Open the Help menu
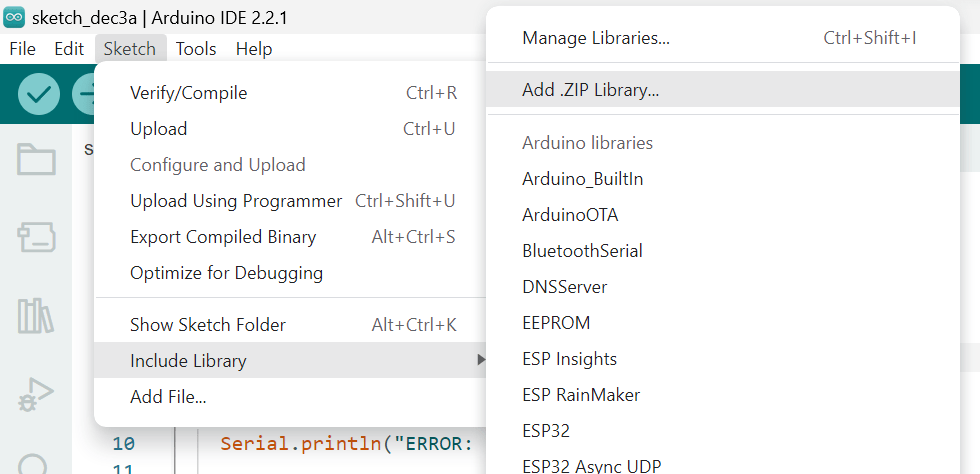This screenshot has height=474, width=980. click(x=254, y=49)
